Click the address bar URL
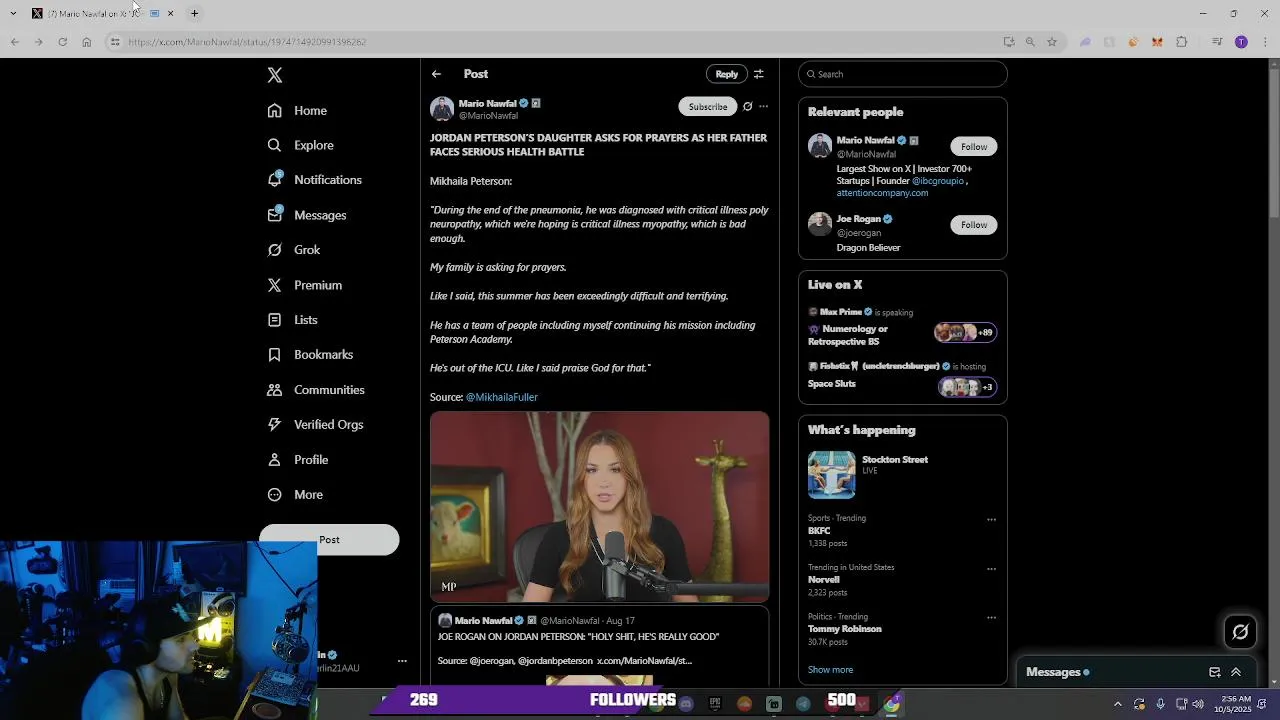 [x=247, y=42]
